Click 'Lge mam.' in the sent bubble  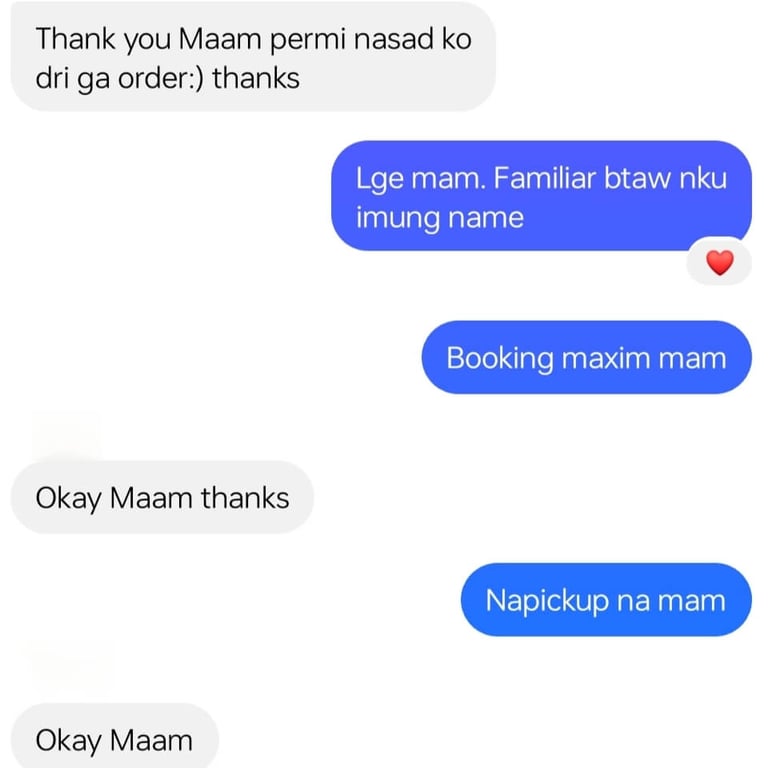(421, 179)
